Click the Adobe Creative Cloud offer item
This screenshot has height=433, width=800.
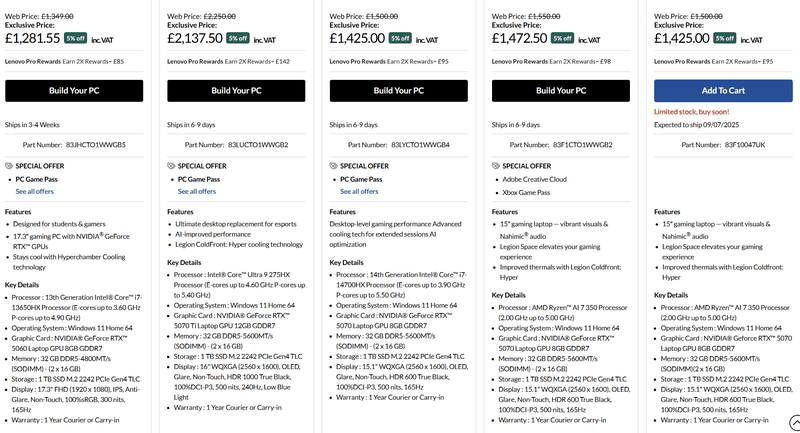point(534,180)
